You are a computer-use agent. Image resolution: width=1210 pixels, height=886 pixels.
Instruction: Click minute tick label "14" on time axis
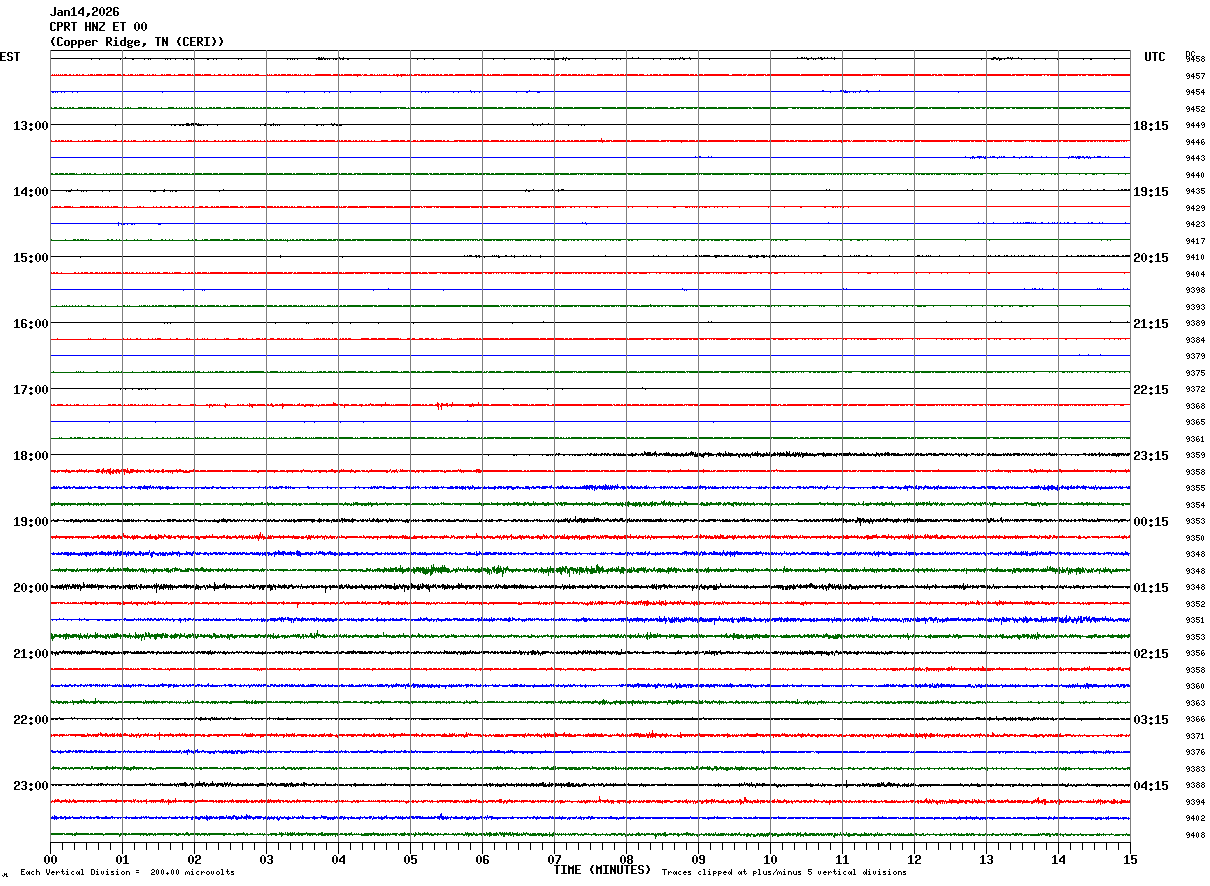[1058, 860]
